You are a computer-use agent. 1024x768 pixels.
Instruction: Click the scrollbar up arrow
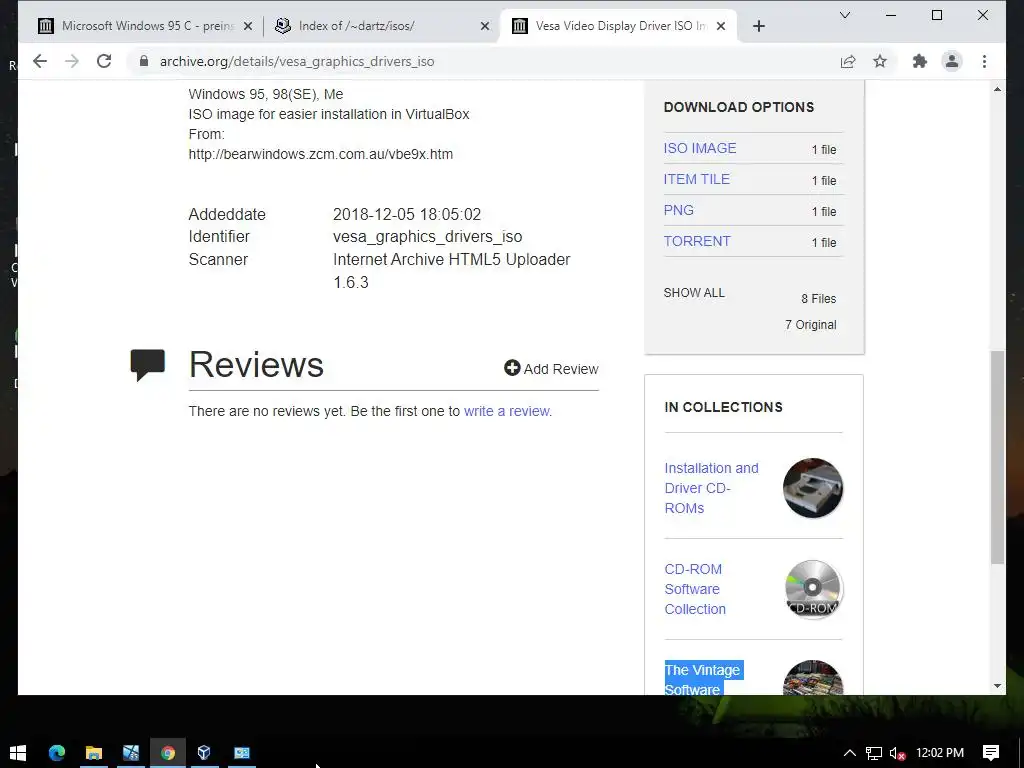pos(997,89)
